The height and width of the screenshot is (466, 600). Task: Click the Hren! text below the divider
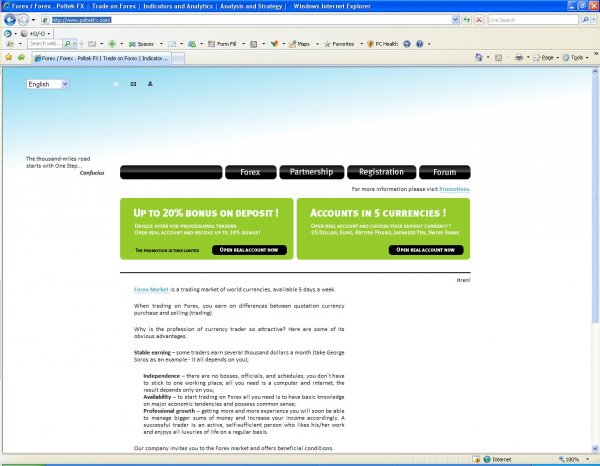click(463, 280)
